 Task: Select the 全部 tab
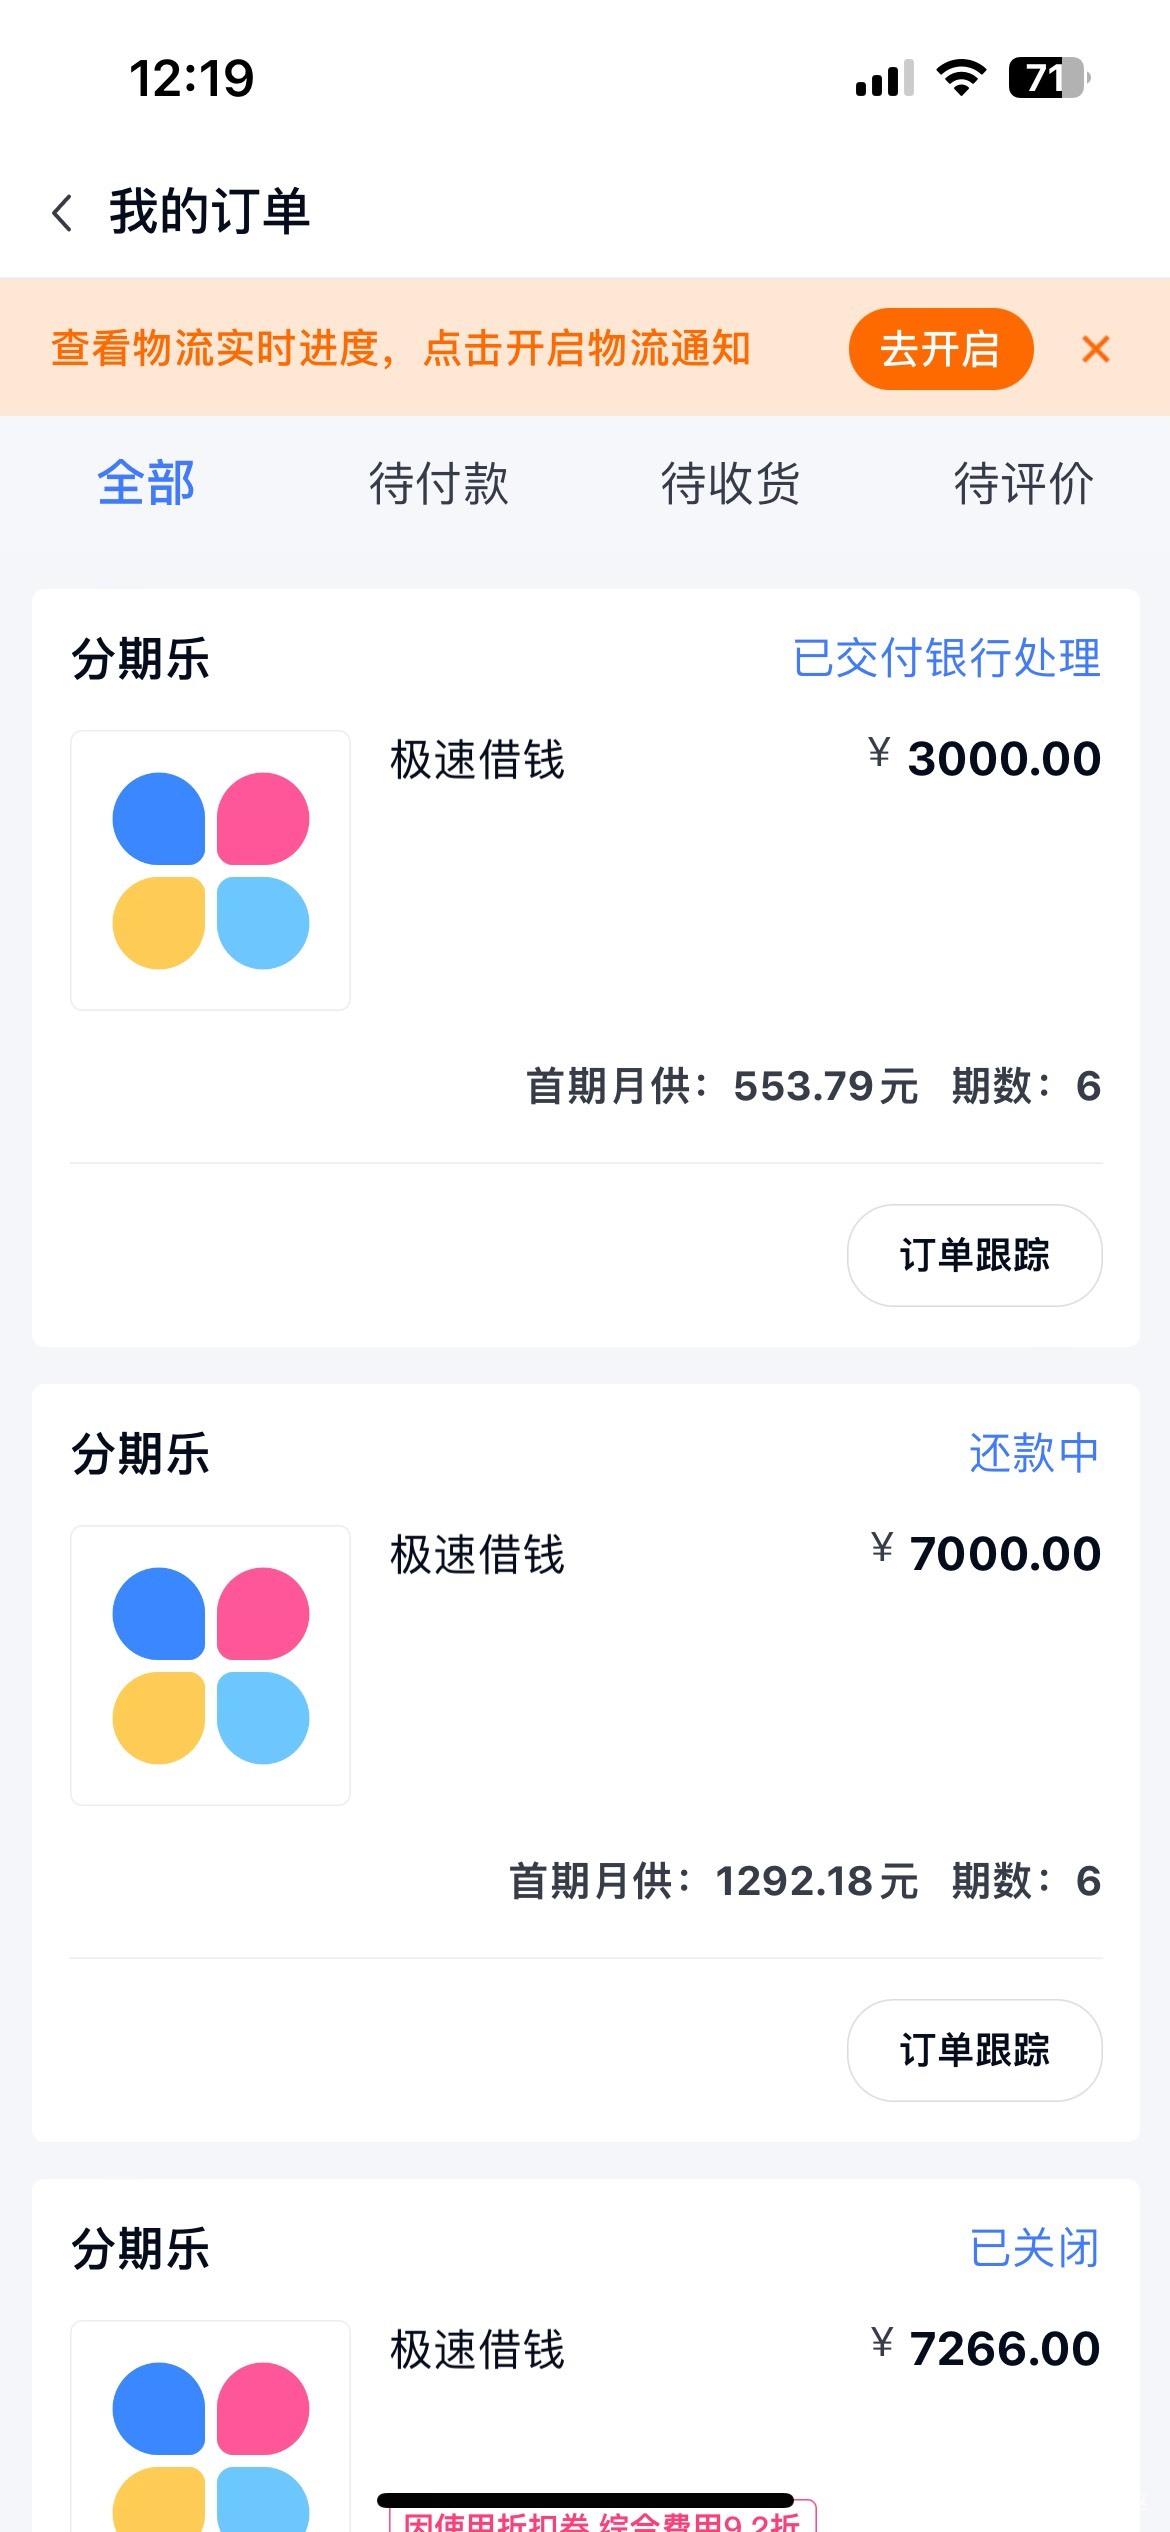pos(146,484)
